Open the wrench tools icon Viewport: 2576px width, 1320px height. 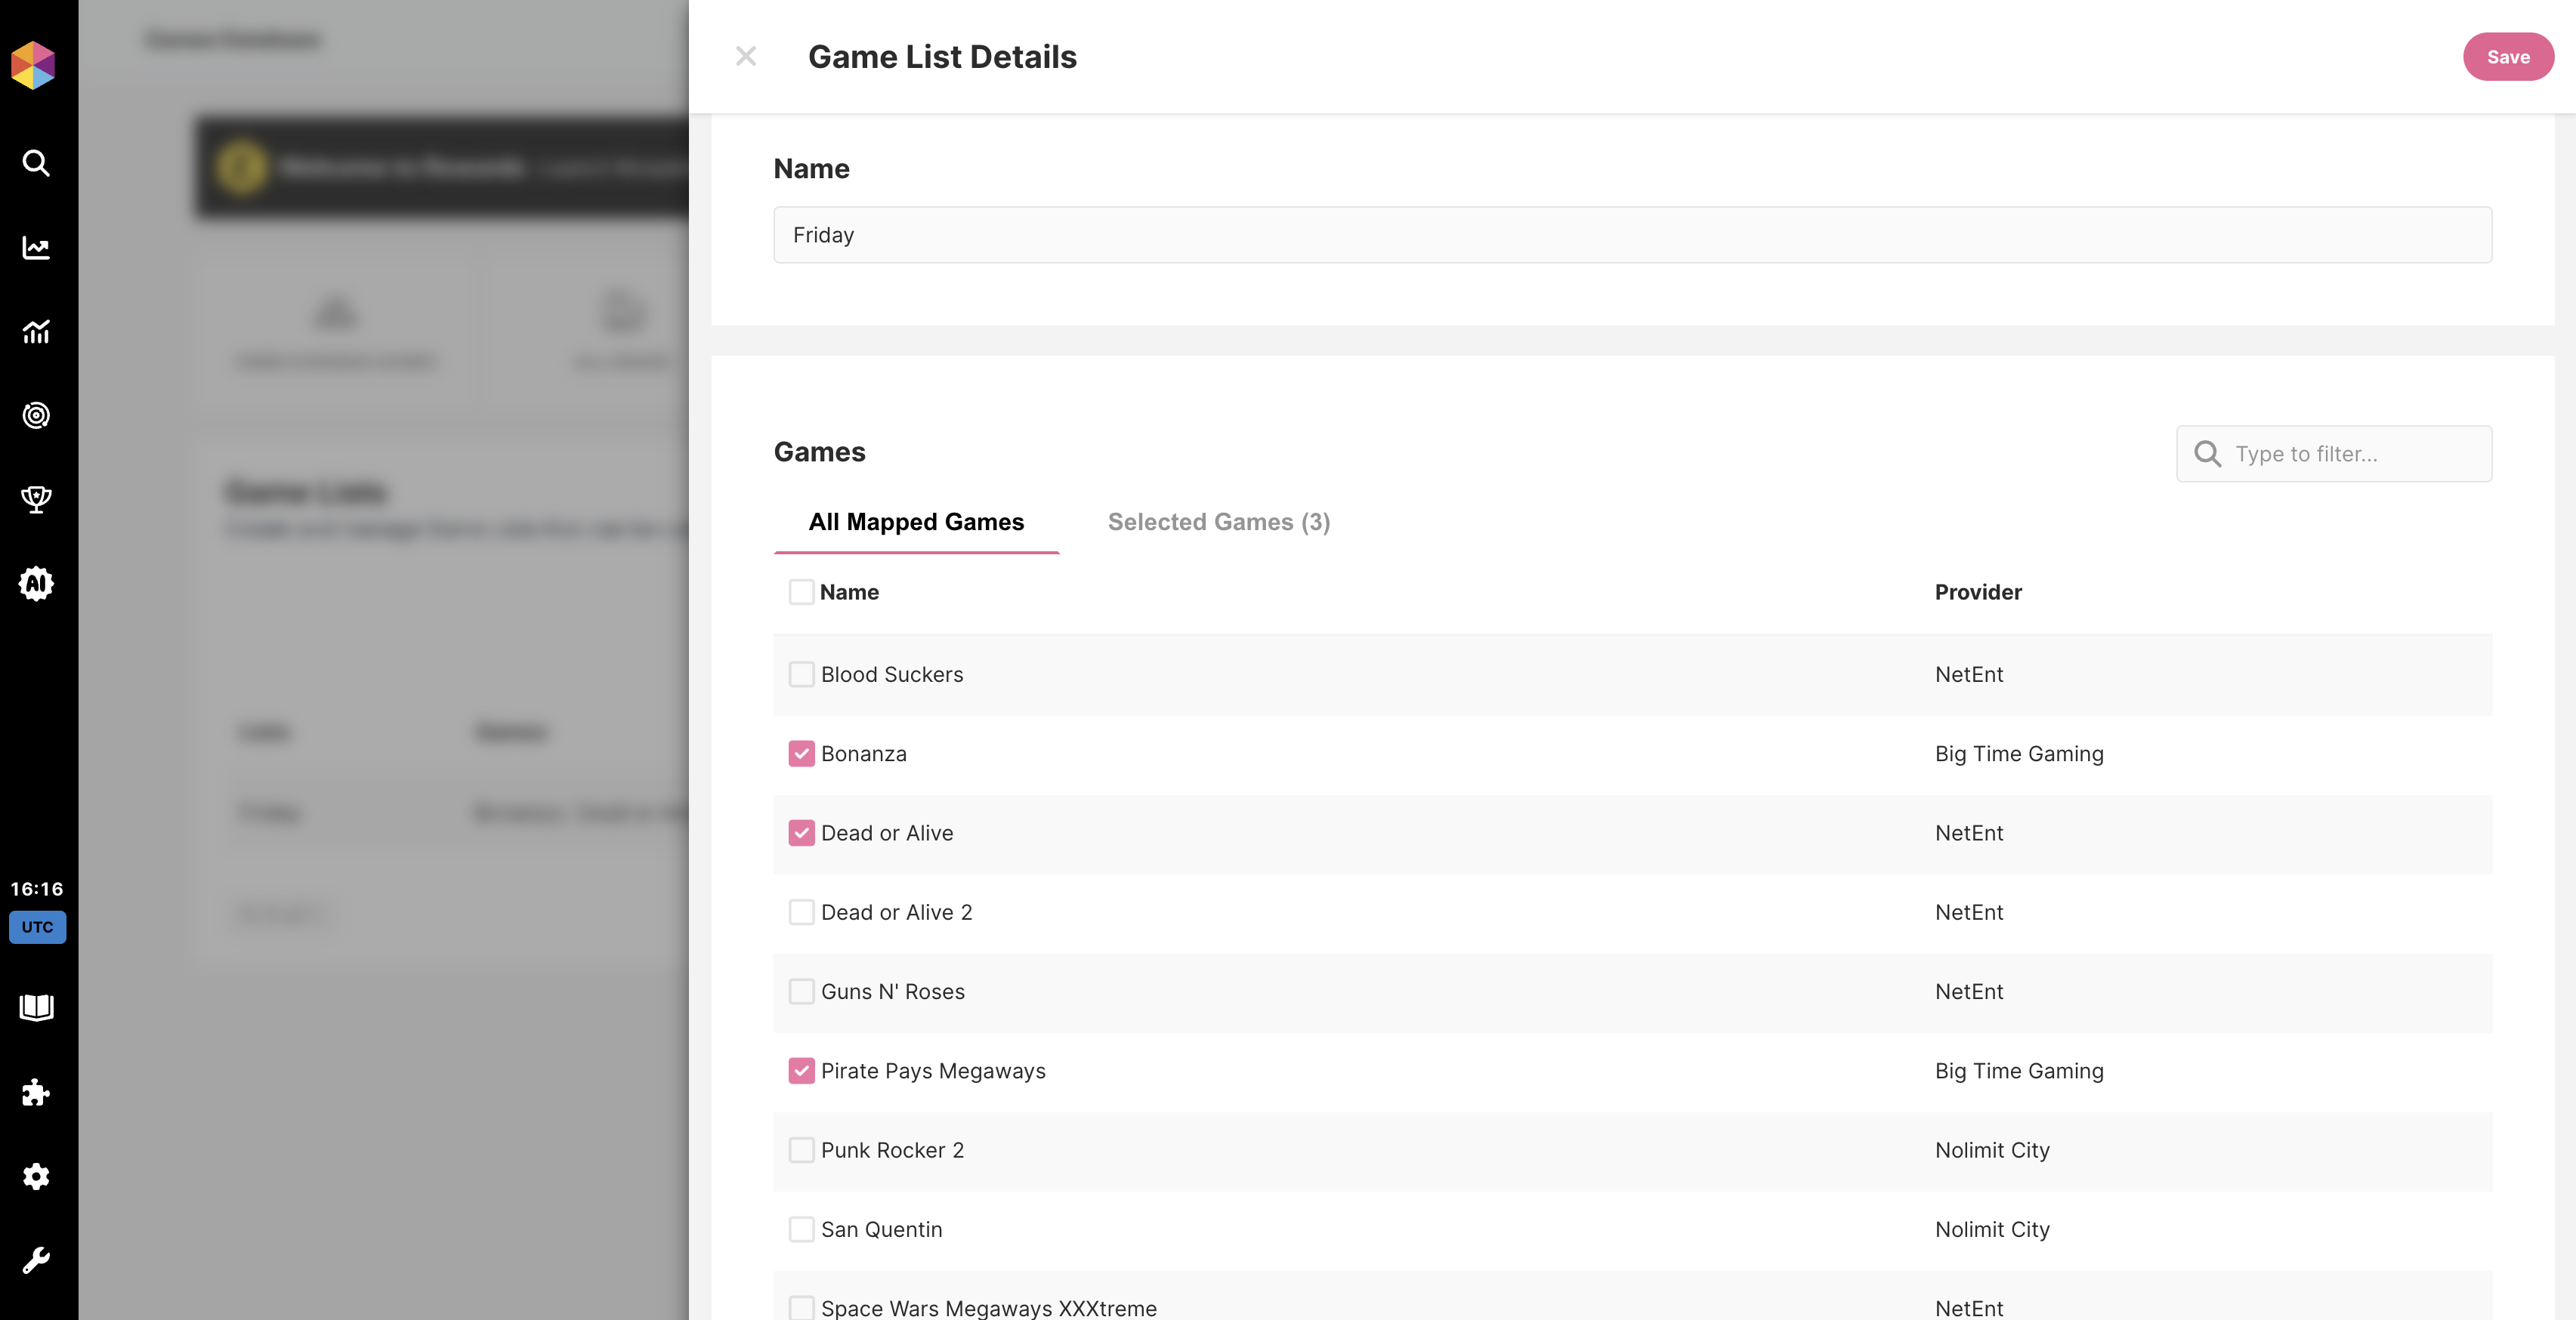click(x=36, y=1260)
